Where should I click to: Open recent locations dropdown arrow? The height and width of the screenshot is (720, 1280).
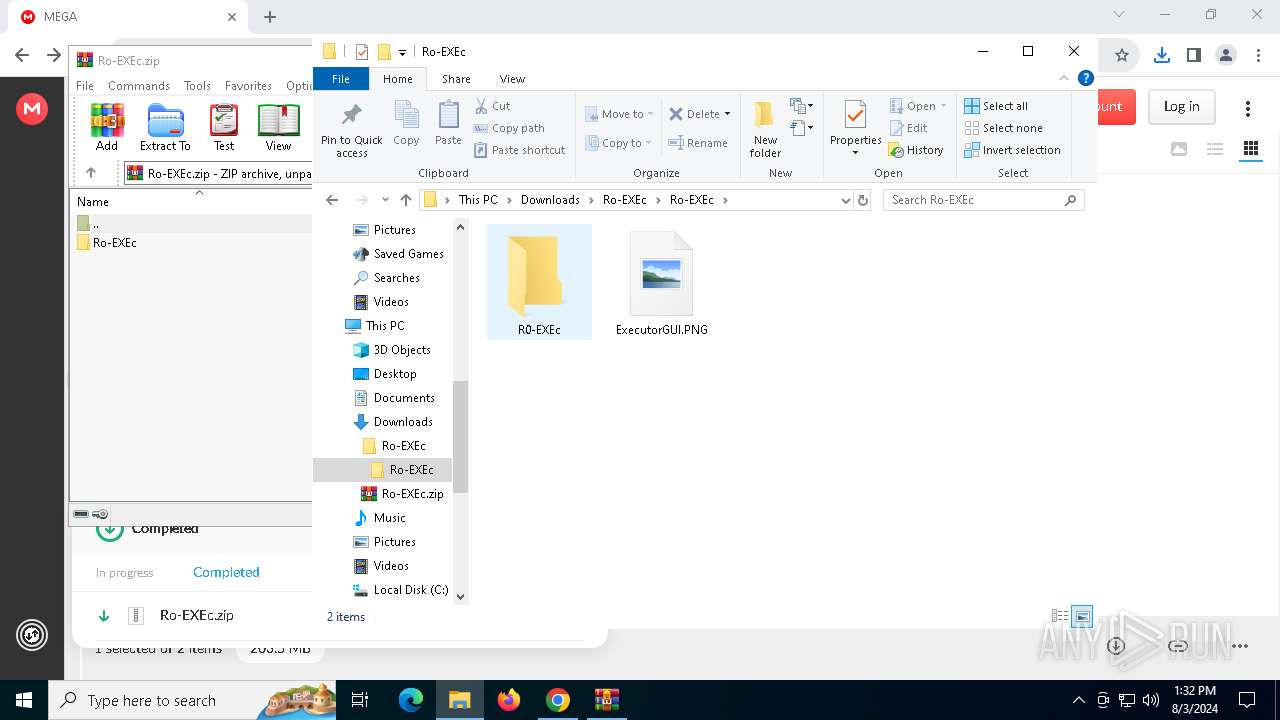point(384,200)
